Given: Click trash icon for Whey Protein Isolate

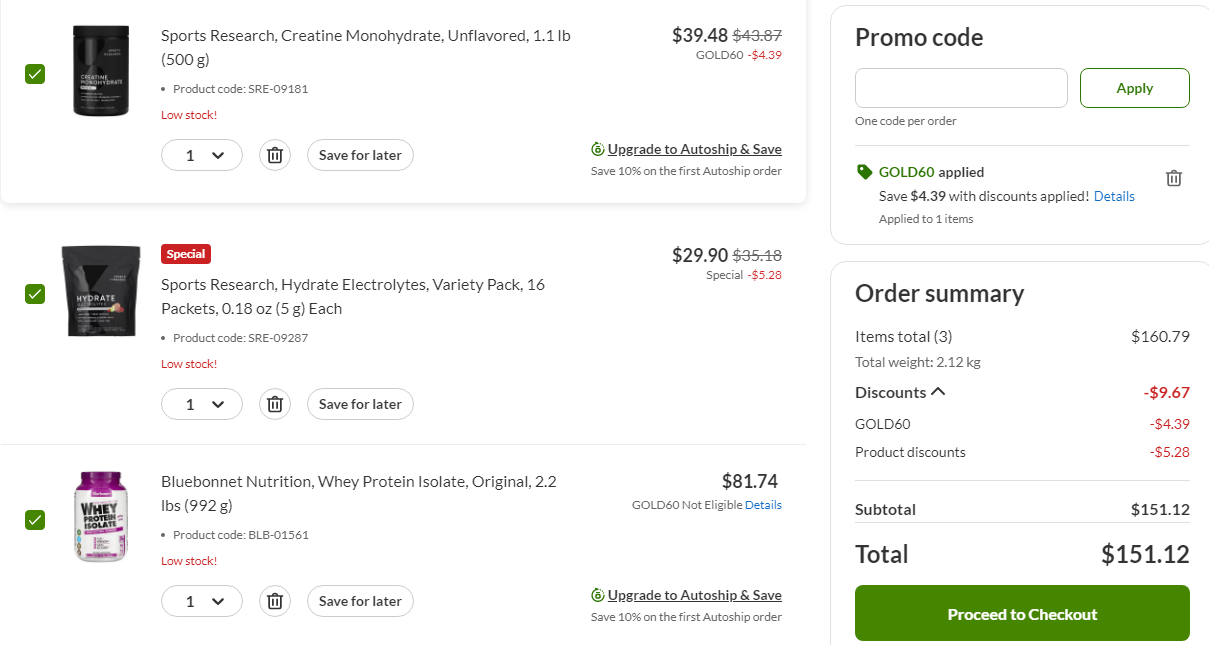Looking at the screenshot, I should [275, 601].
